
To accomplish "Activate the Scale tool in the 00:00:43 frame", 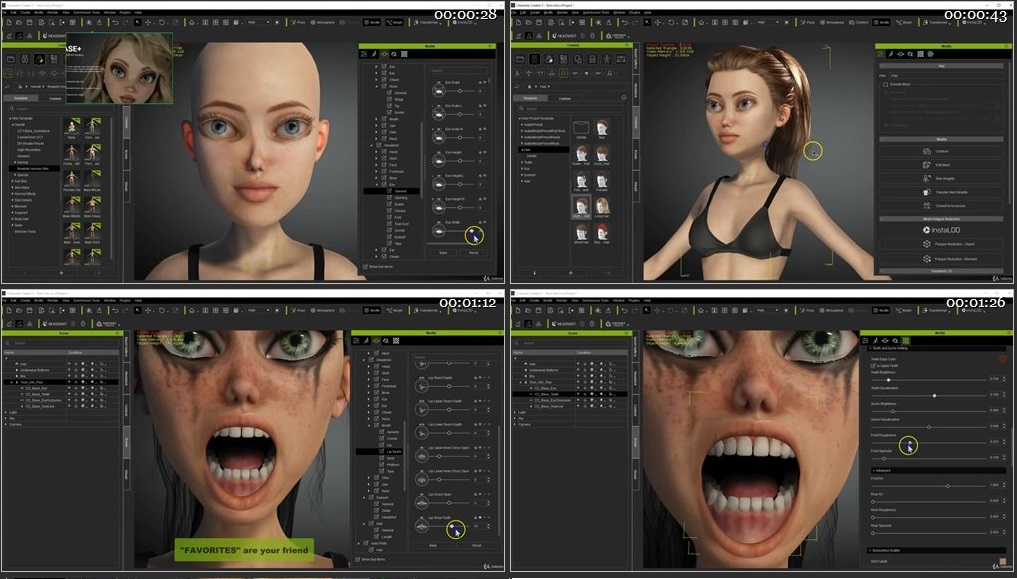I will (684, 22).
